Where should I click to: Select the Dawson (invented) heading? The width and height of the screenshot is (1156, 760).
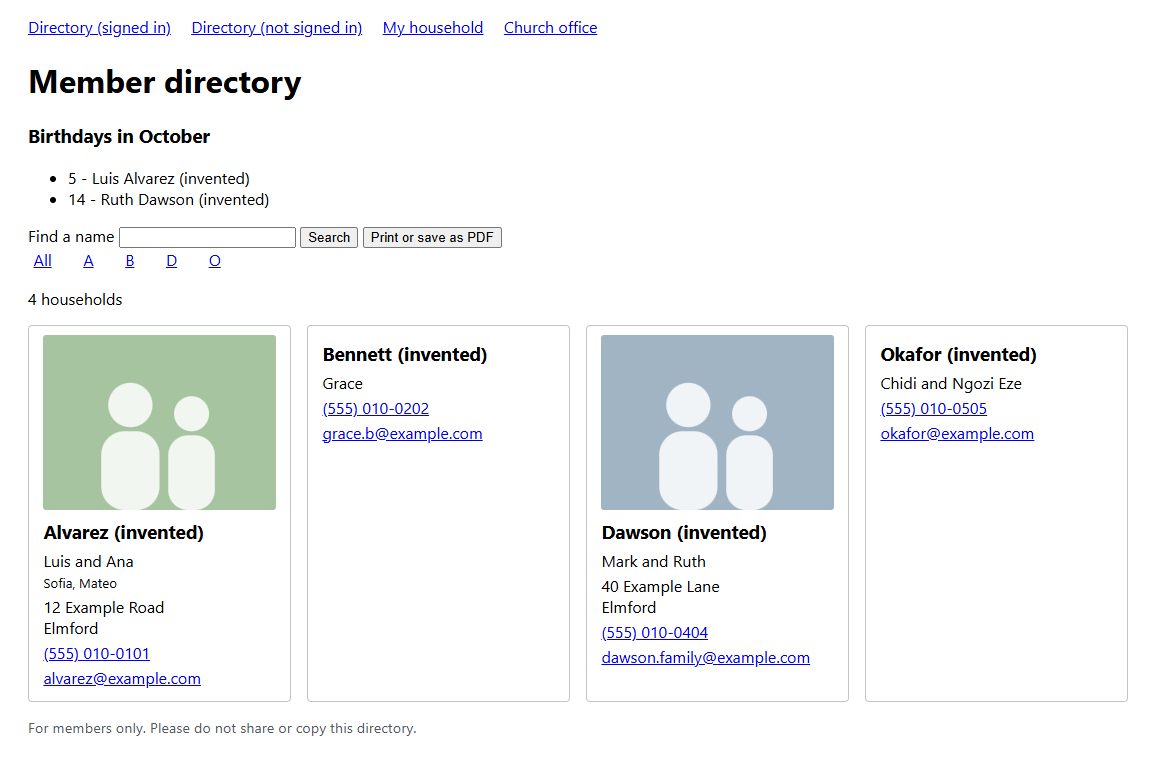684,533
